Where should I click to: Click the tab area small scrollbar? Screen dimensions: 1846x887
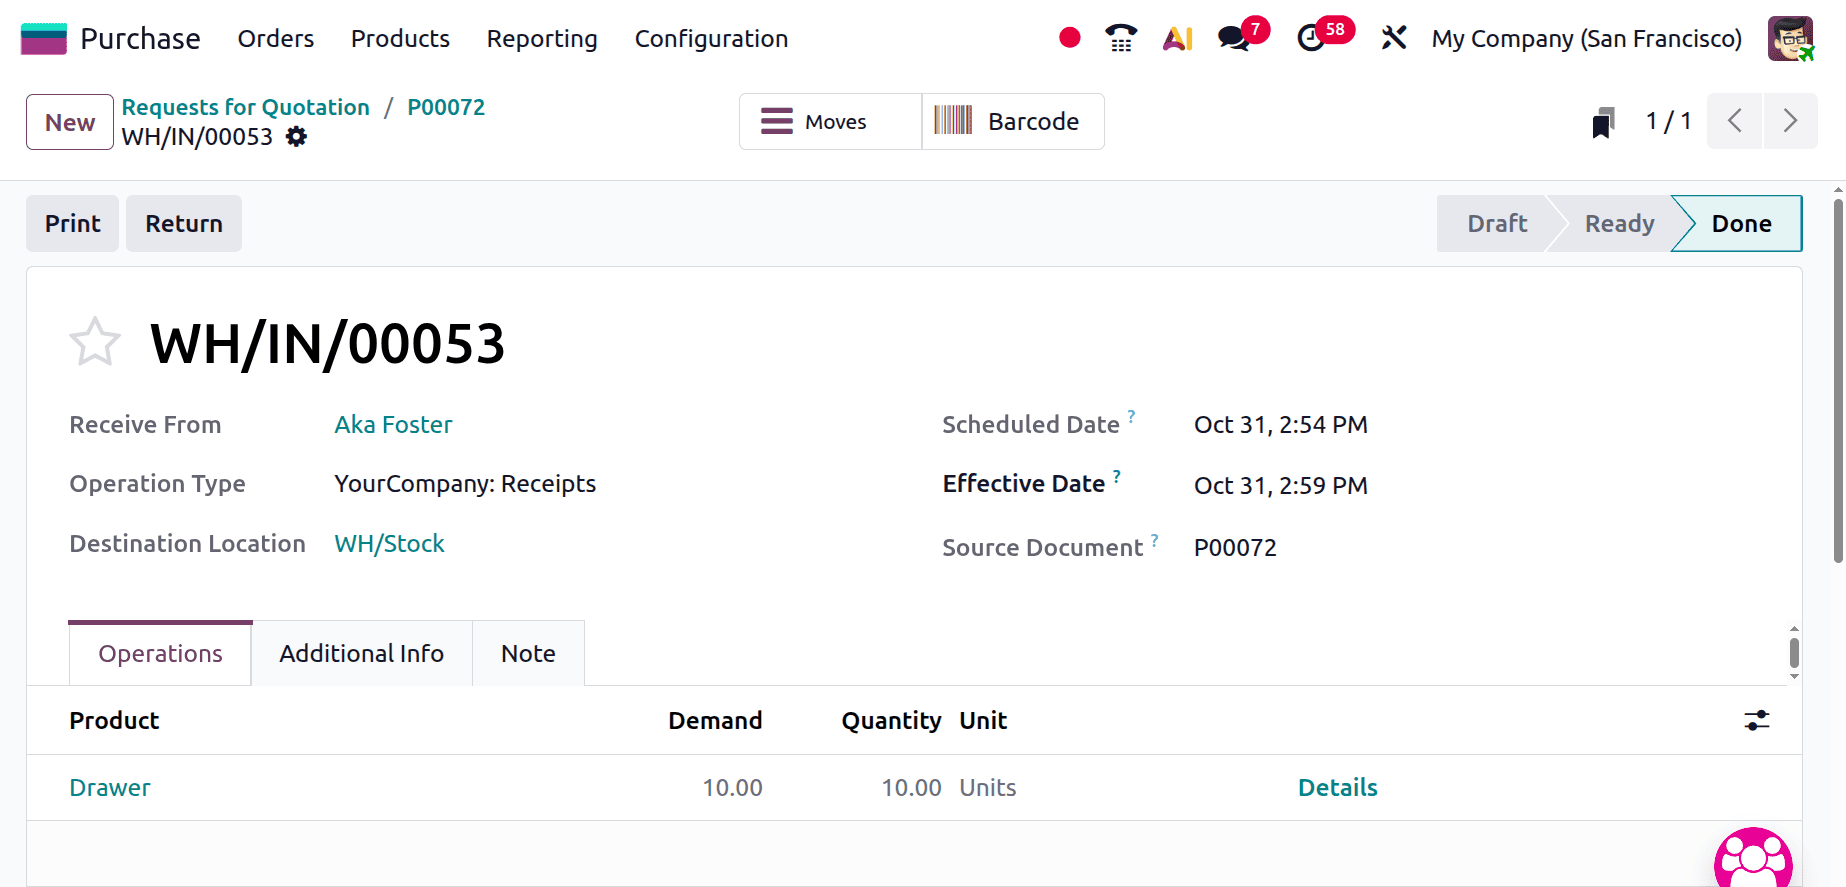[x=1794, y=653]
